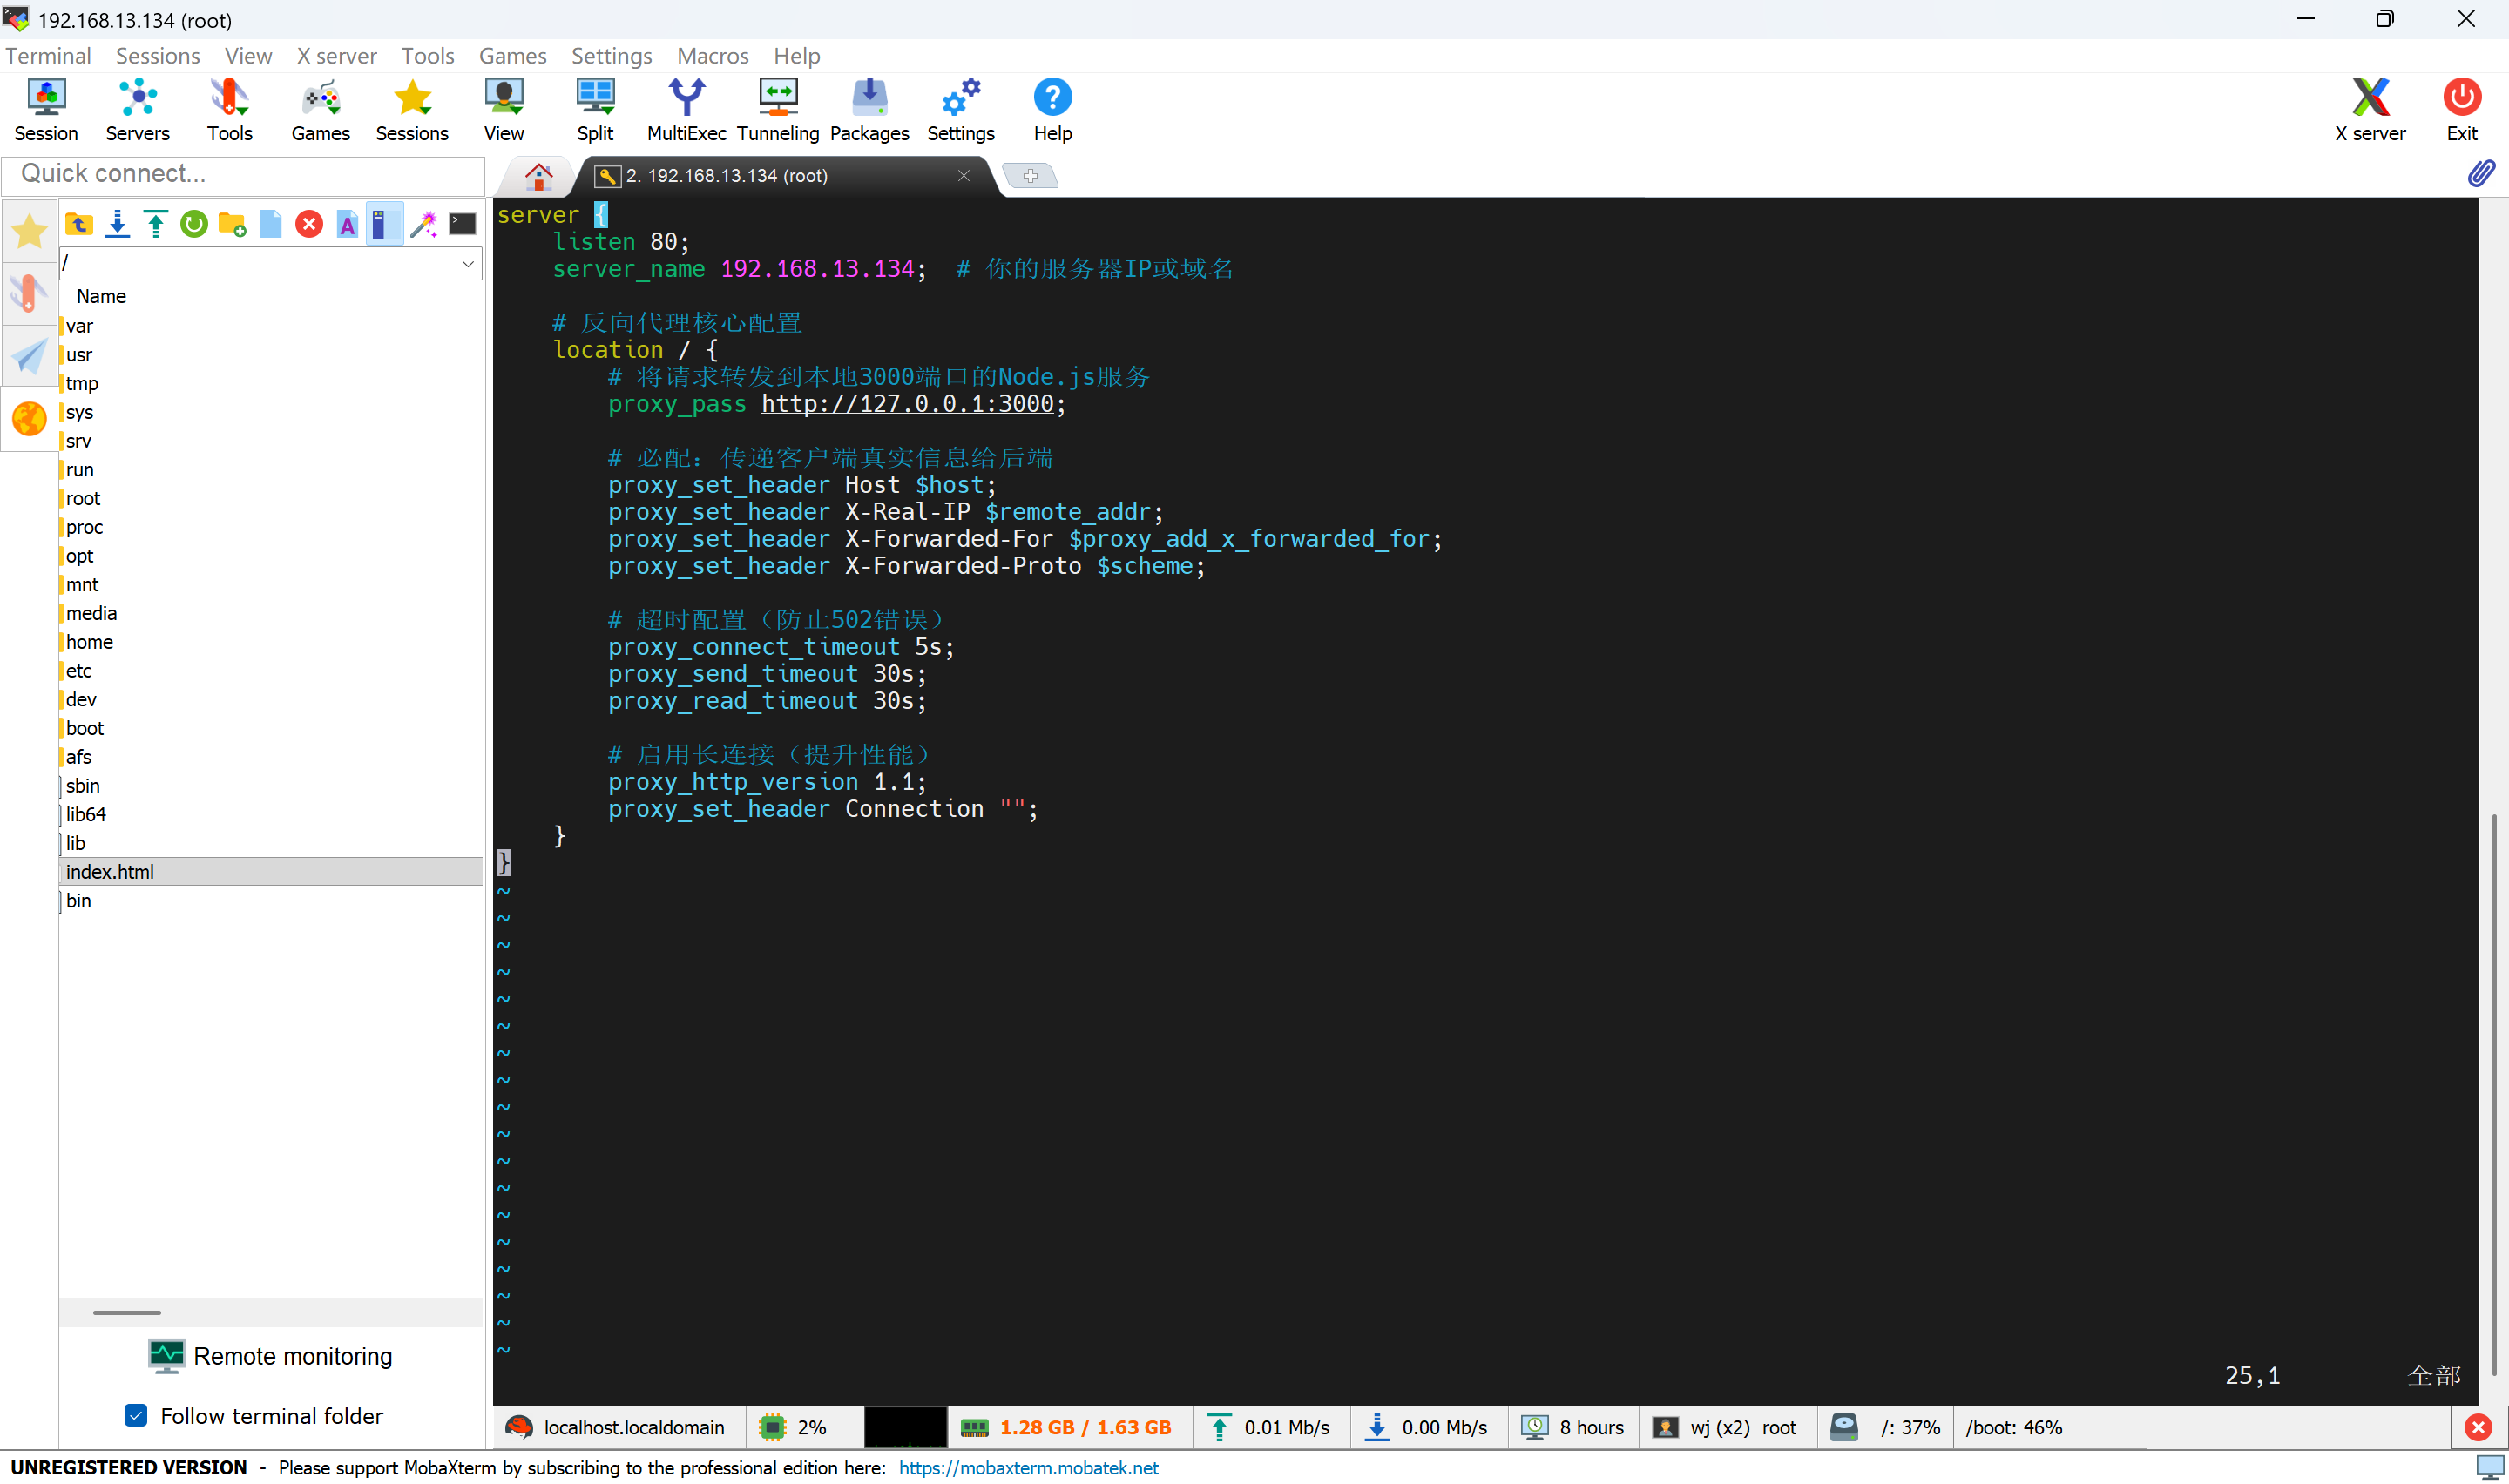Open the MultiExec toolbar icon

pyautogui.click(x=686, y=111)
